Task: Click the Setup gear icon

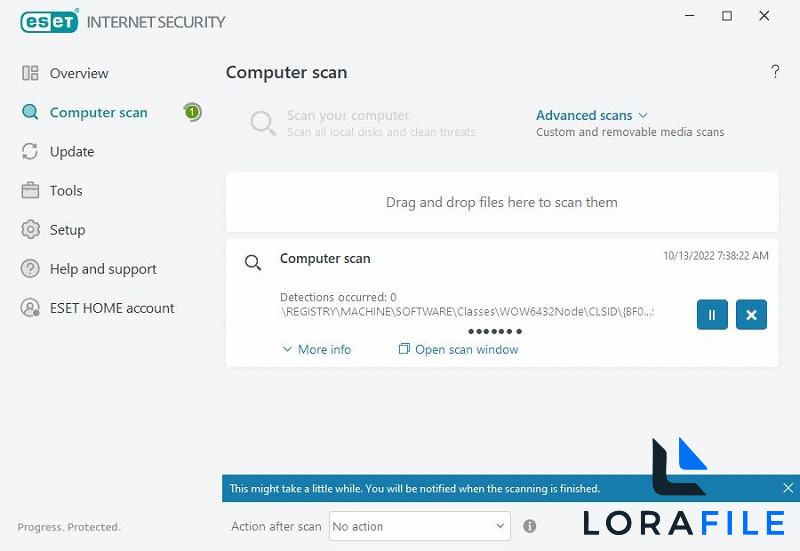Action: (x=30, y=230)
